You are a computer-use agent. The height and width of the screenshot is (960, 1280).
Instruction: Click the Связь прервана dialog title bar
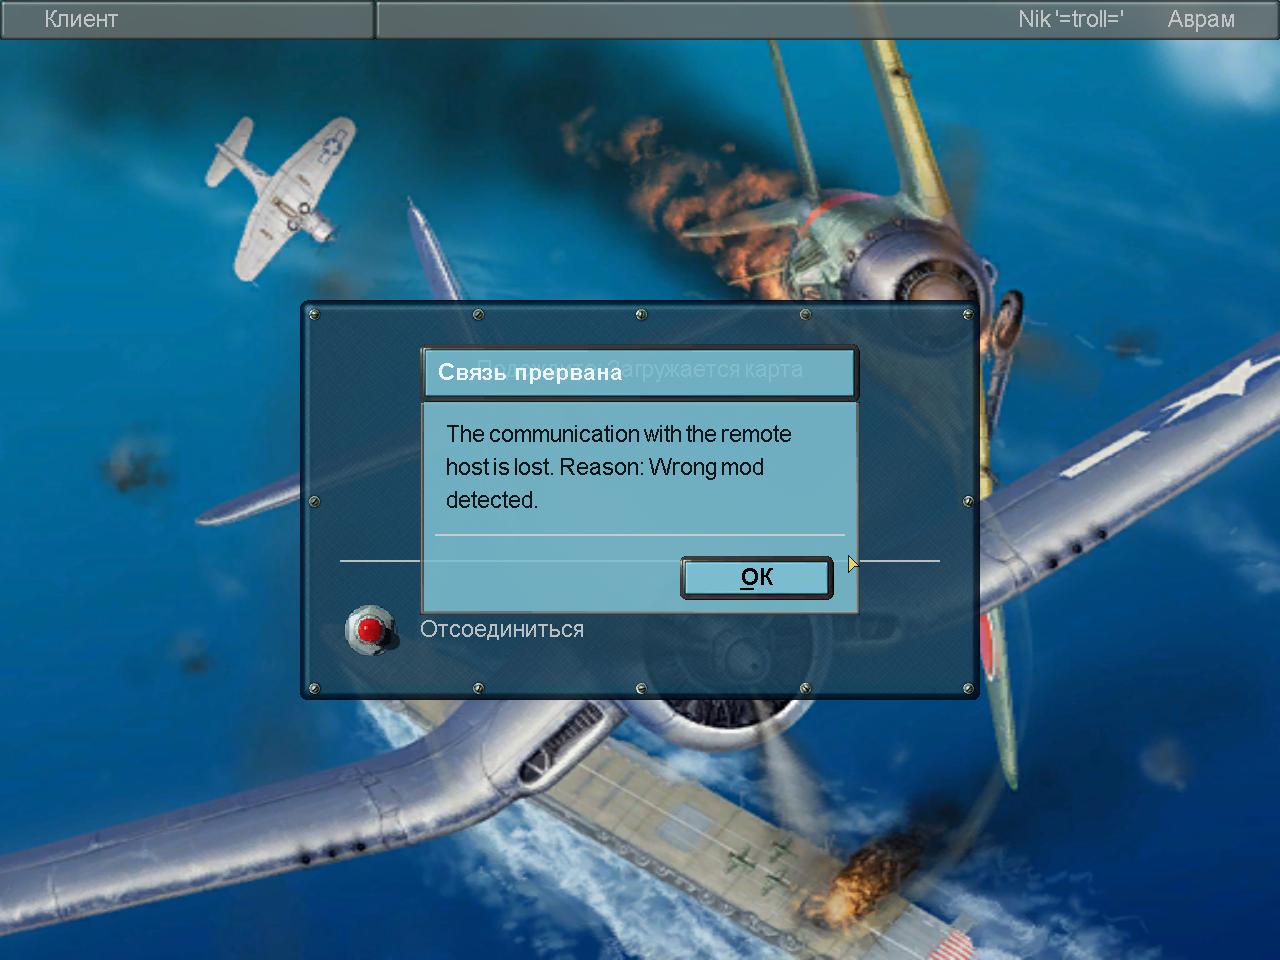(638, 373)
